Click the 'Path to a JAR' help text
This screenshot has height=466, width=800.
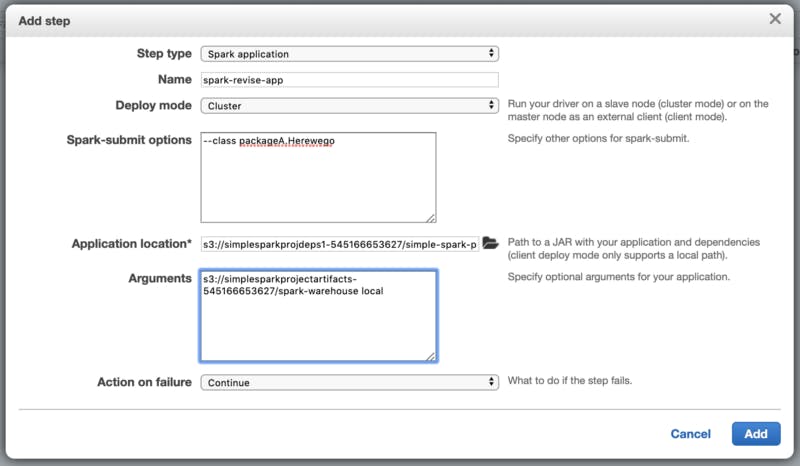coord(633,249)
